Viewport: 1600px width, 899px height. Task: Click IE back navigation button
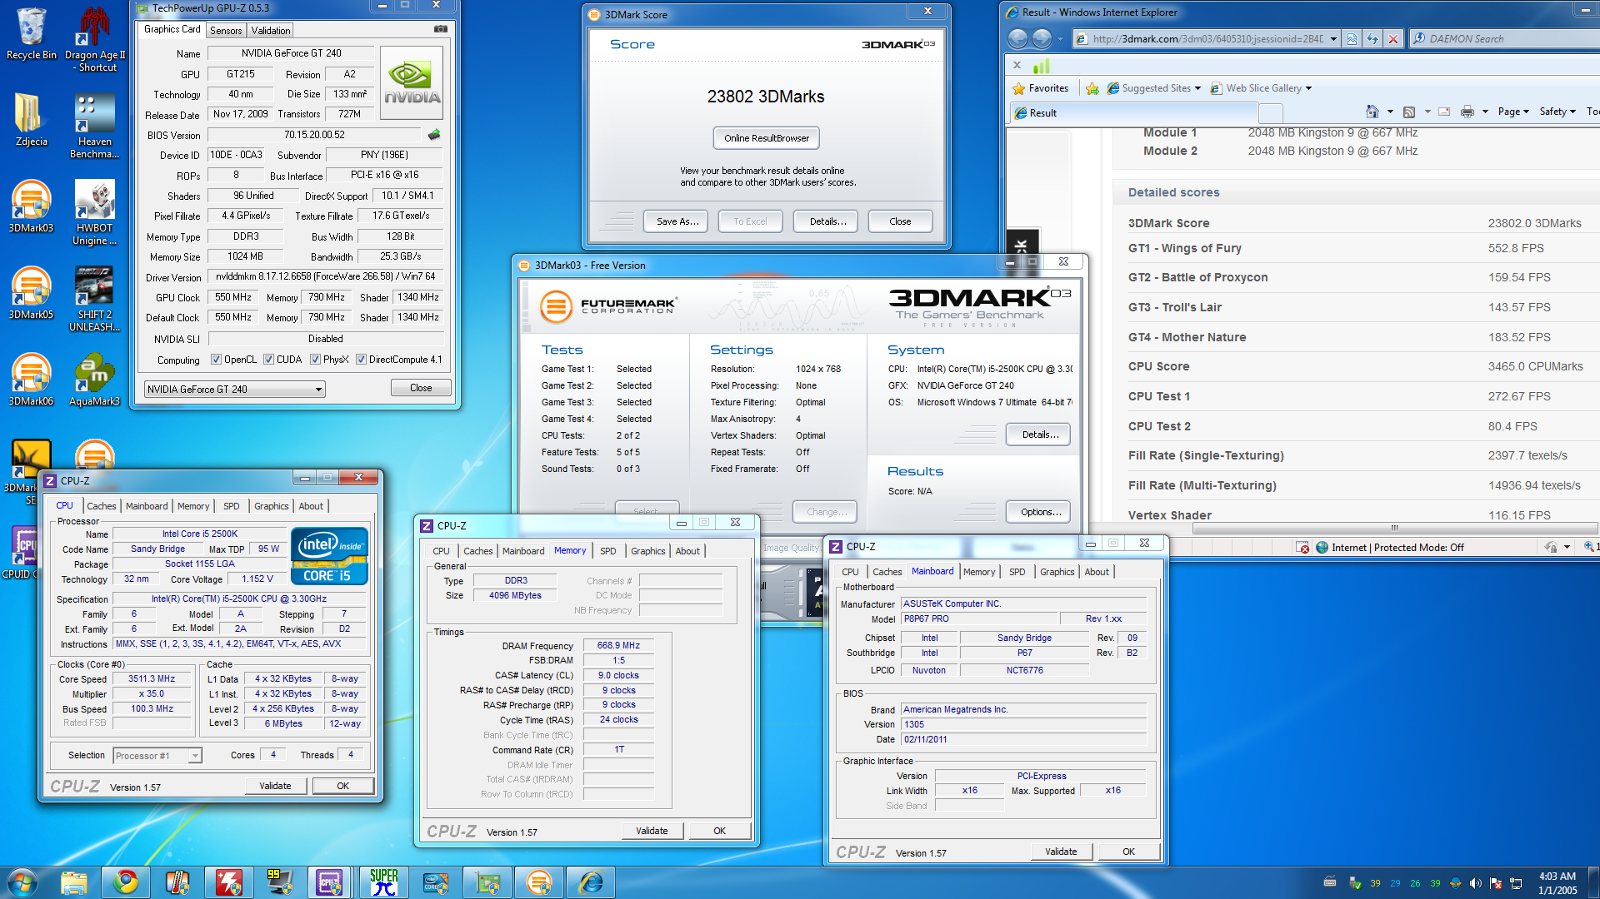[x=1018, y=38]
